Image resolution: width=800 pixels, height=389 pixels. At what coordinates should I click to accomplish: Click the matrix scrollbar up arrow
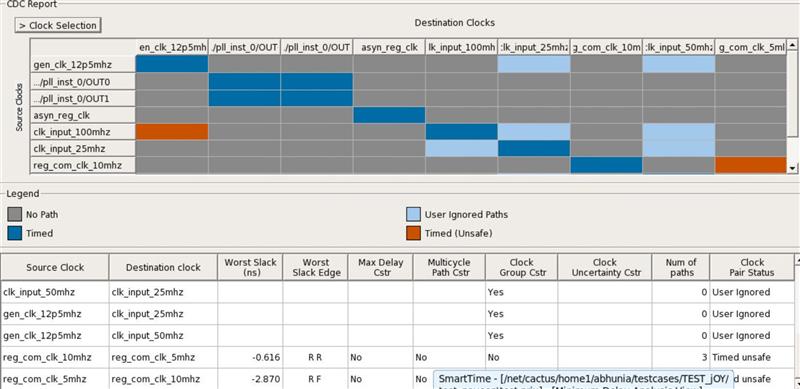coord(792,45)
